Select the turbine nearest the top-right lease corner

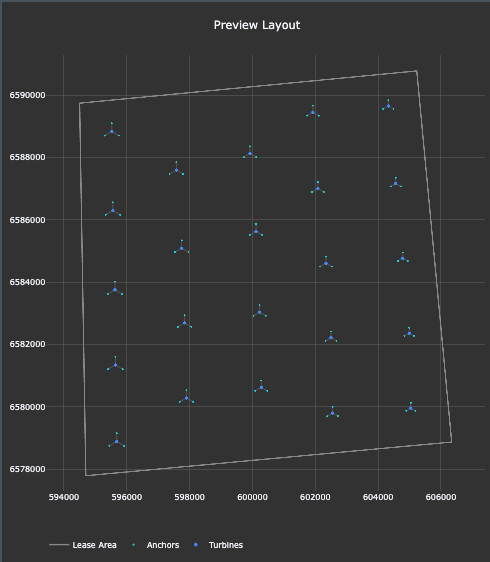[x=388, y=106]
